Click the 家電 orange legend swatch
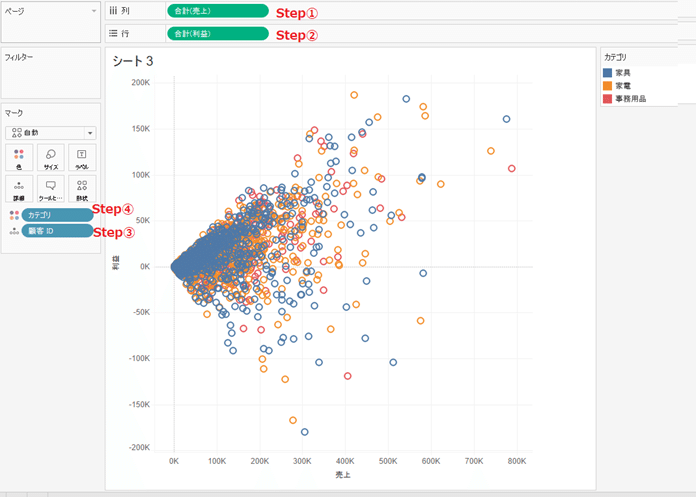The width and height of the screenshot is (696, 497). [608, 86]
